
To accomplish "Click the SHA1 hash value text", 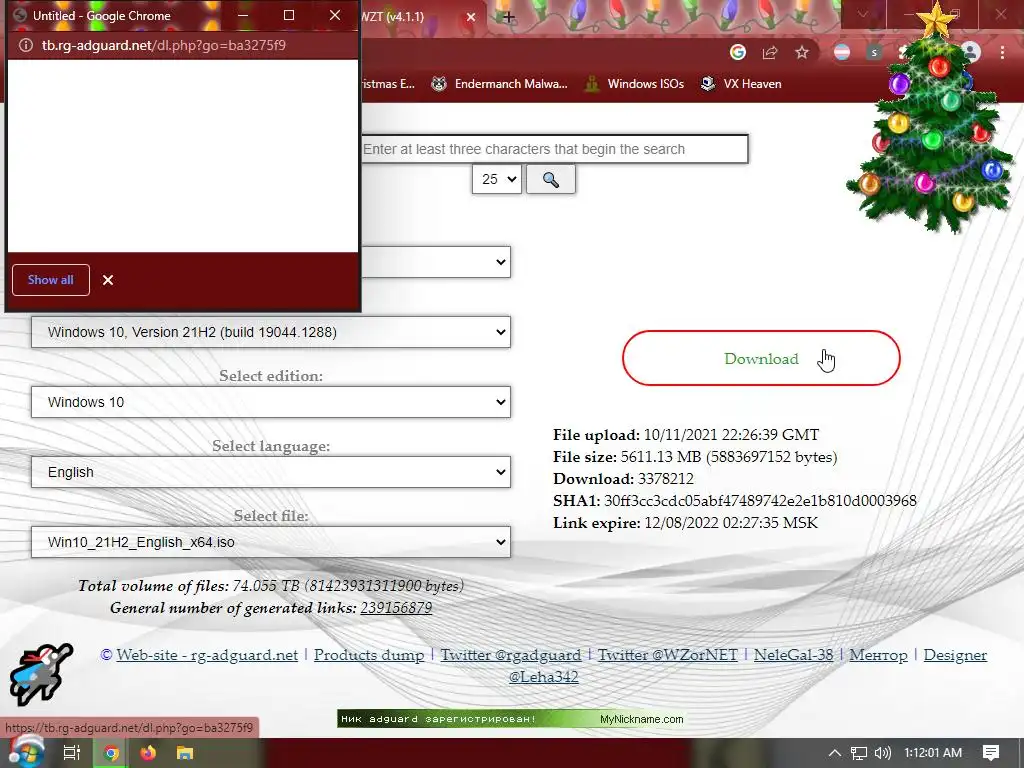I will (x=760, y=501).
